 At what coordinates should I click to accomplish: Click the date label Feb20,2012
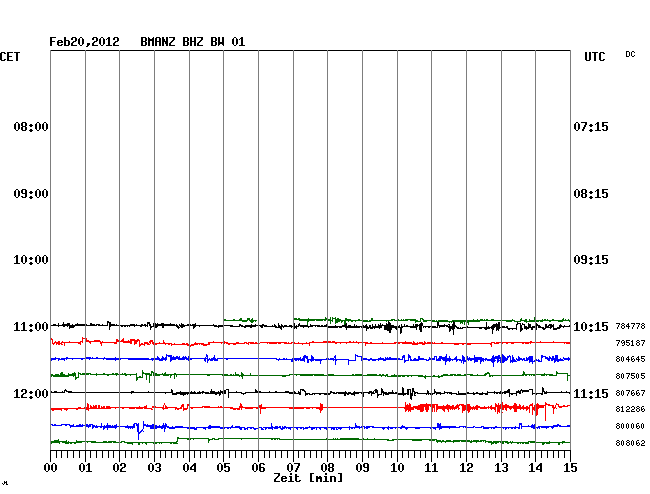click(84, 42)
